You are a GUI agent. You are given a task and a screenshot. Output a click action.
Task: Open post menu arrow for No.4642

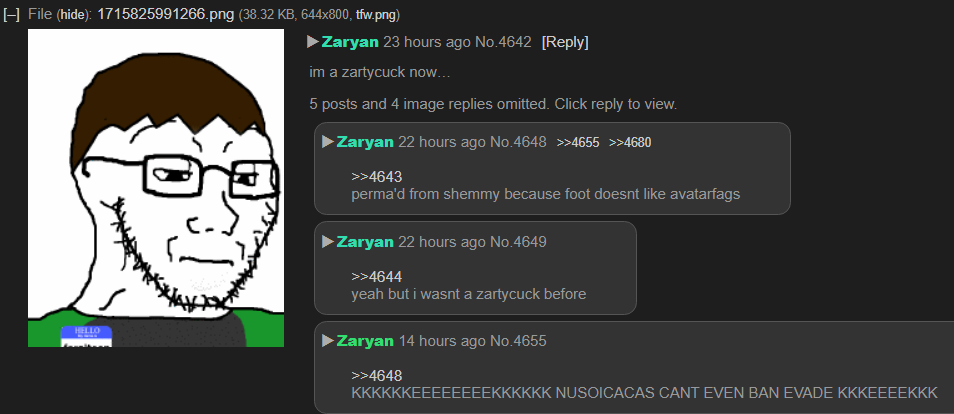point(313,42)
